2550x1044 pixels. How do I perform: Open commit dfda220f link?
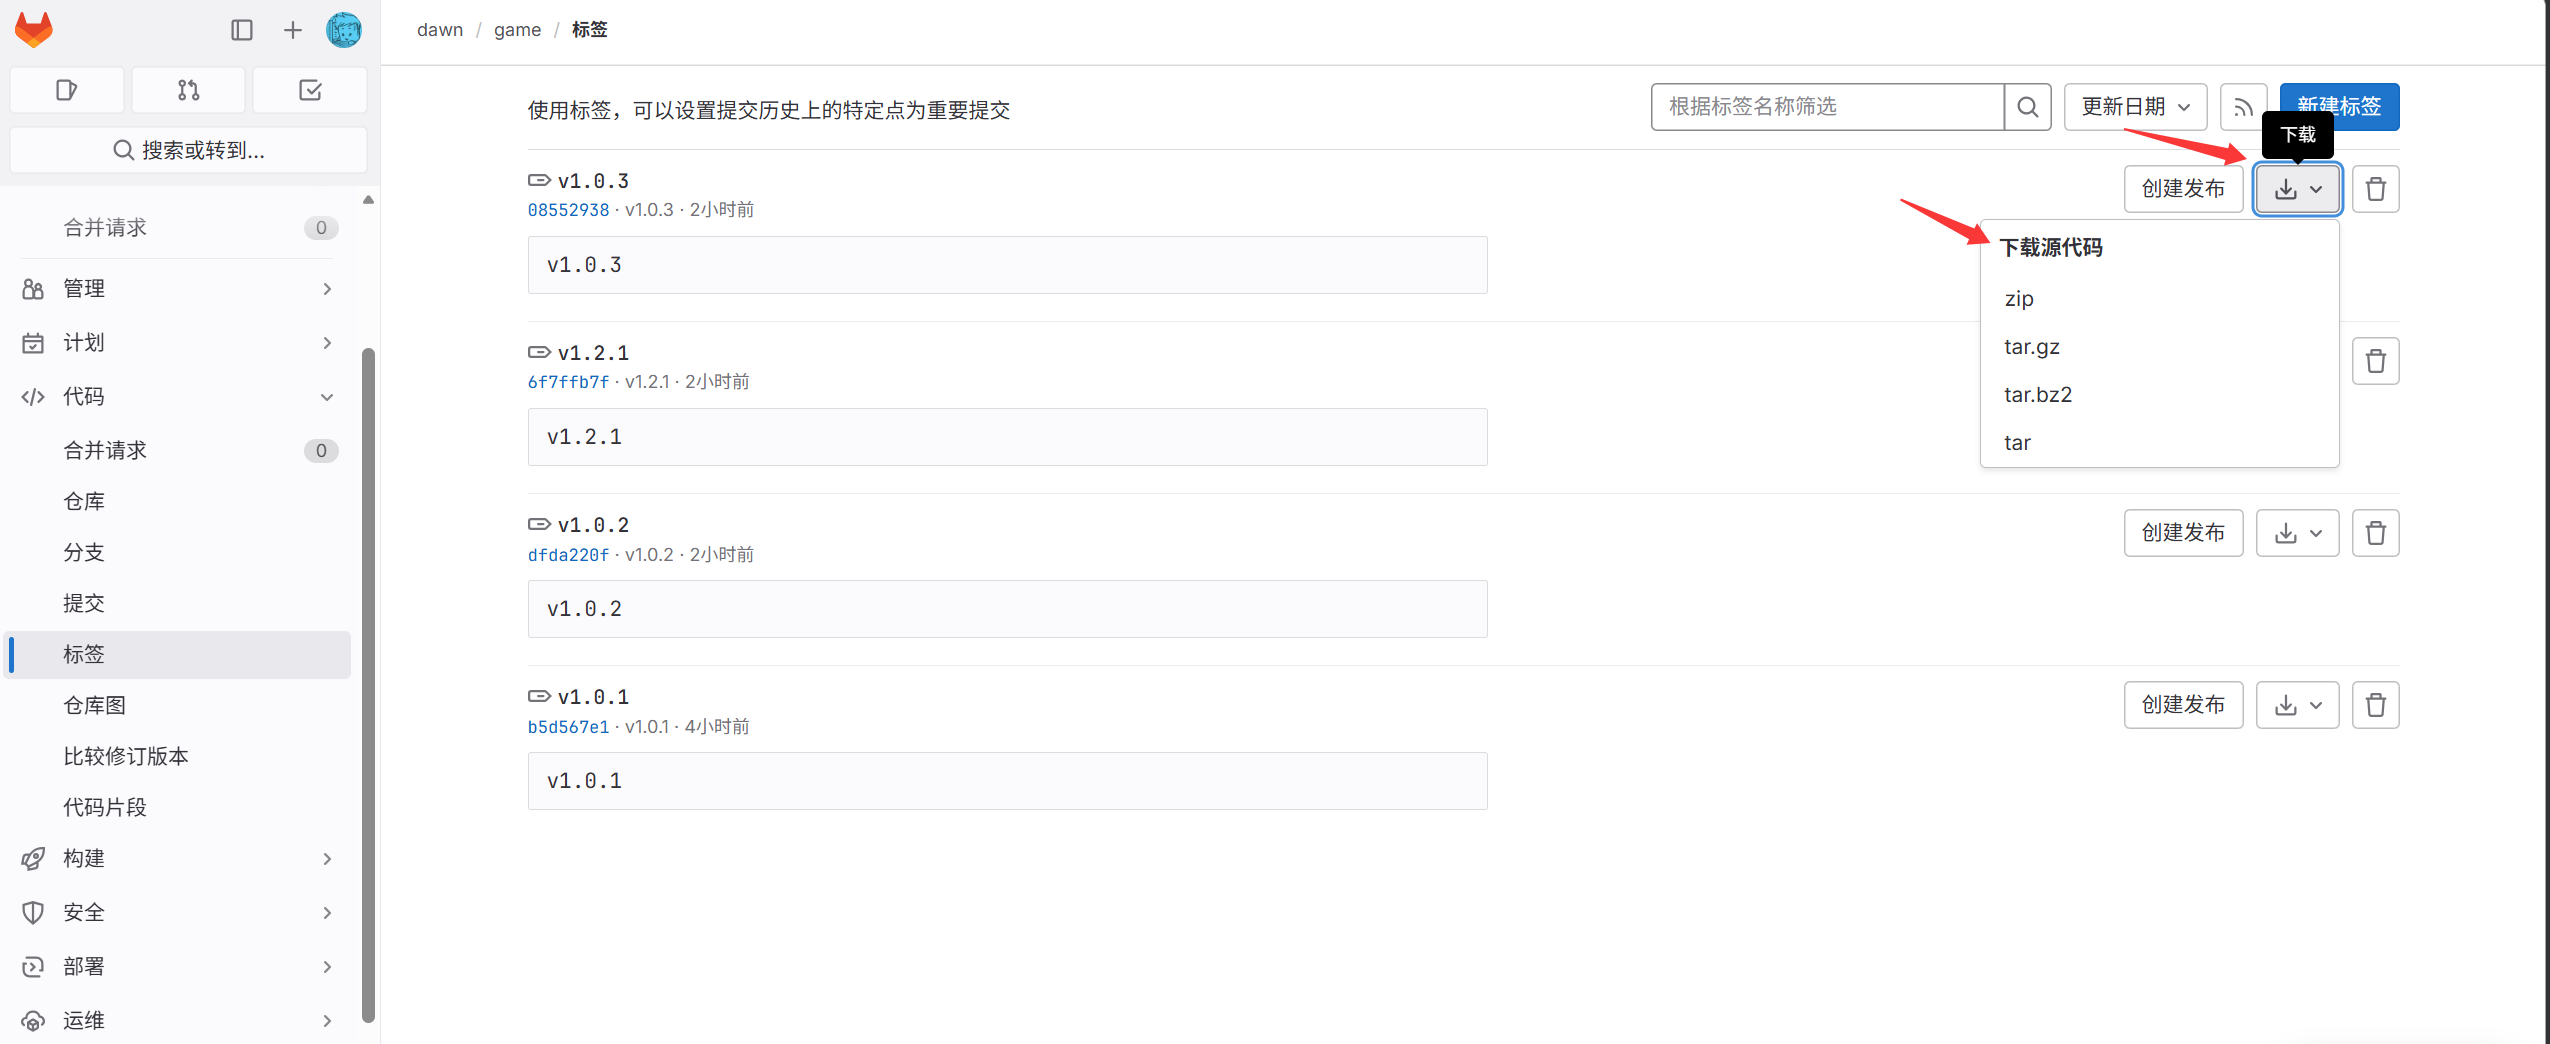568,555
